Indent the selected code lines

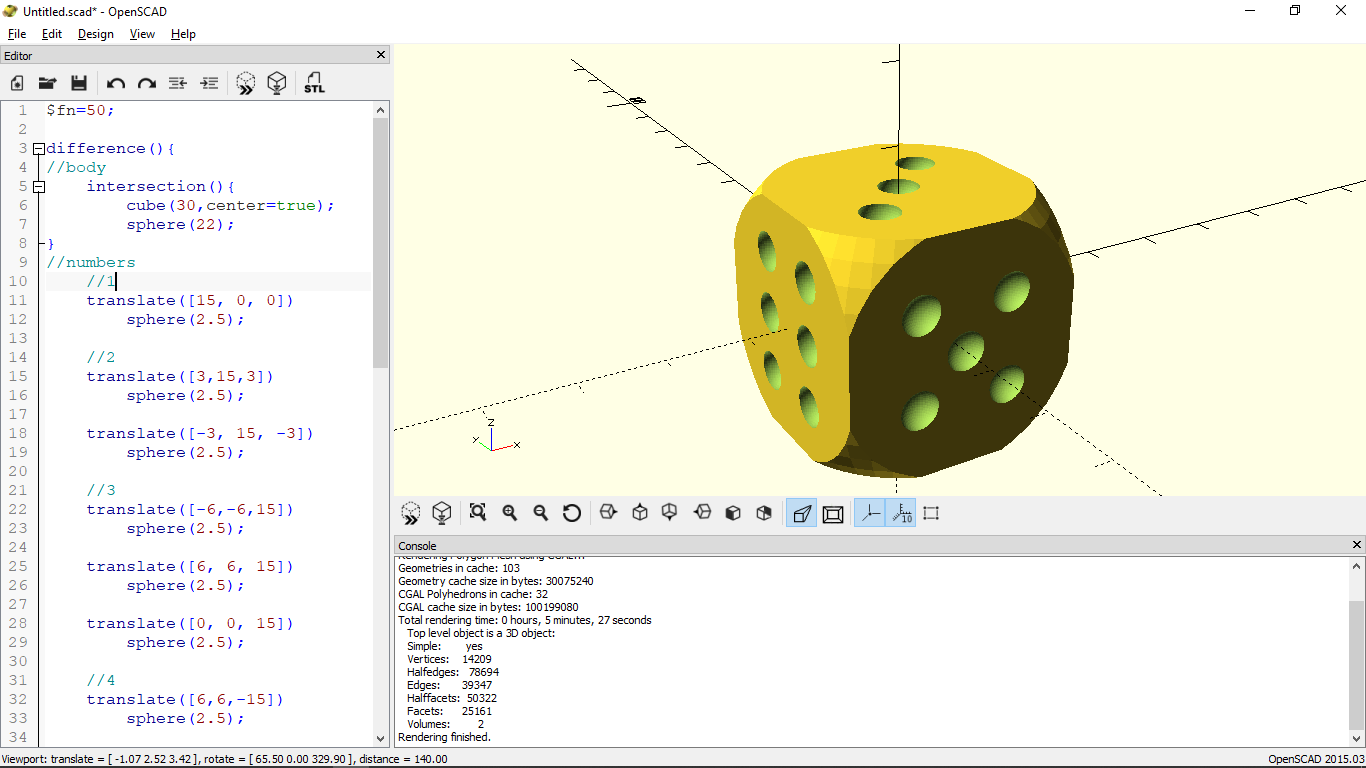pyautogui.click(x=209, y=83)
